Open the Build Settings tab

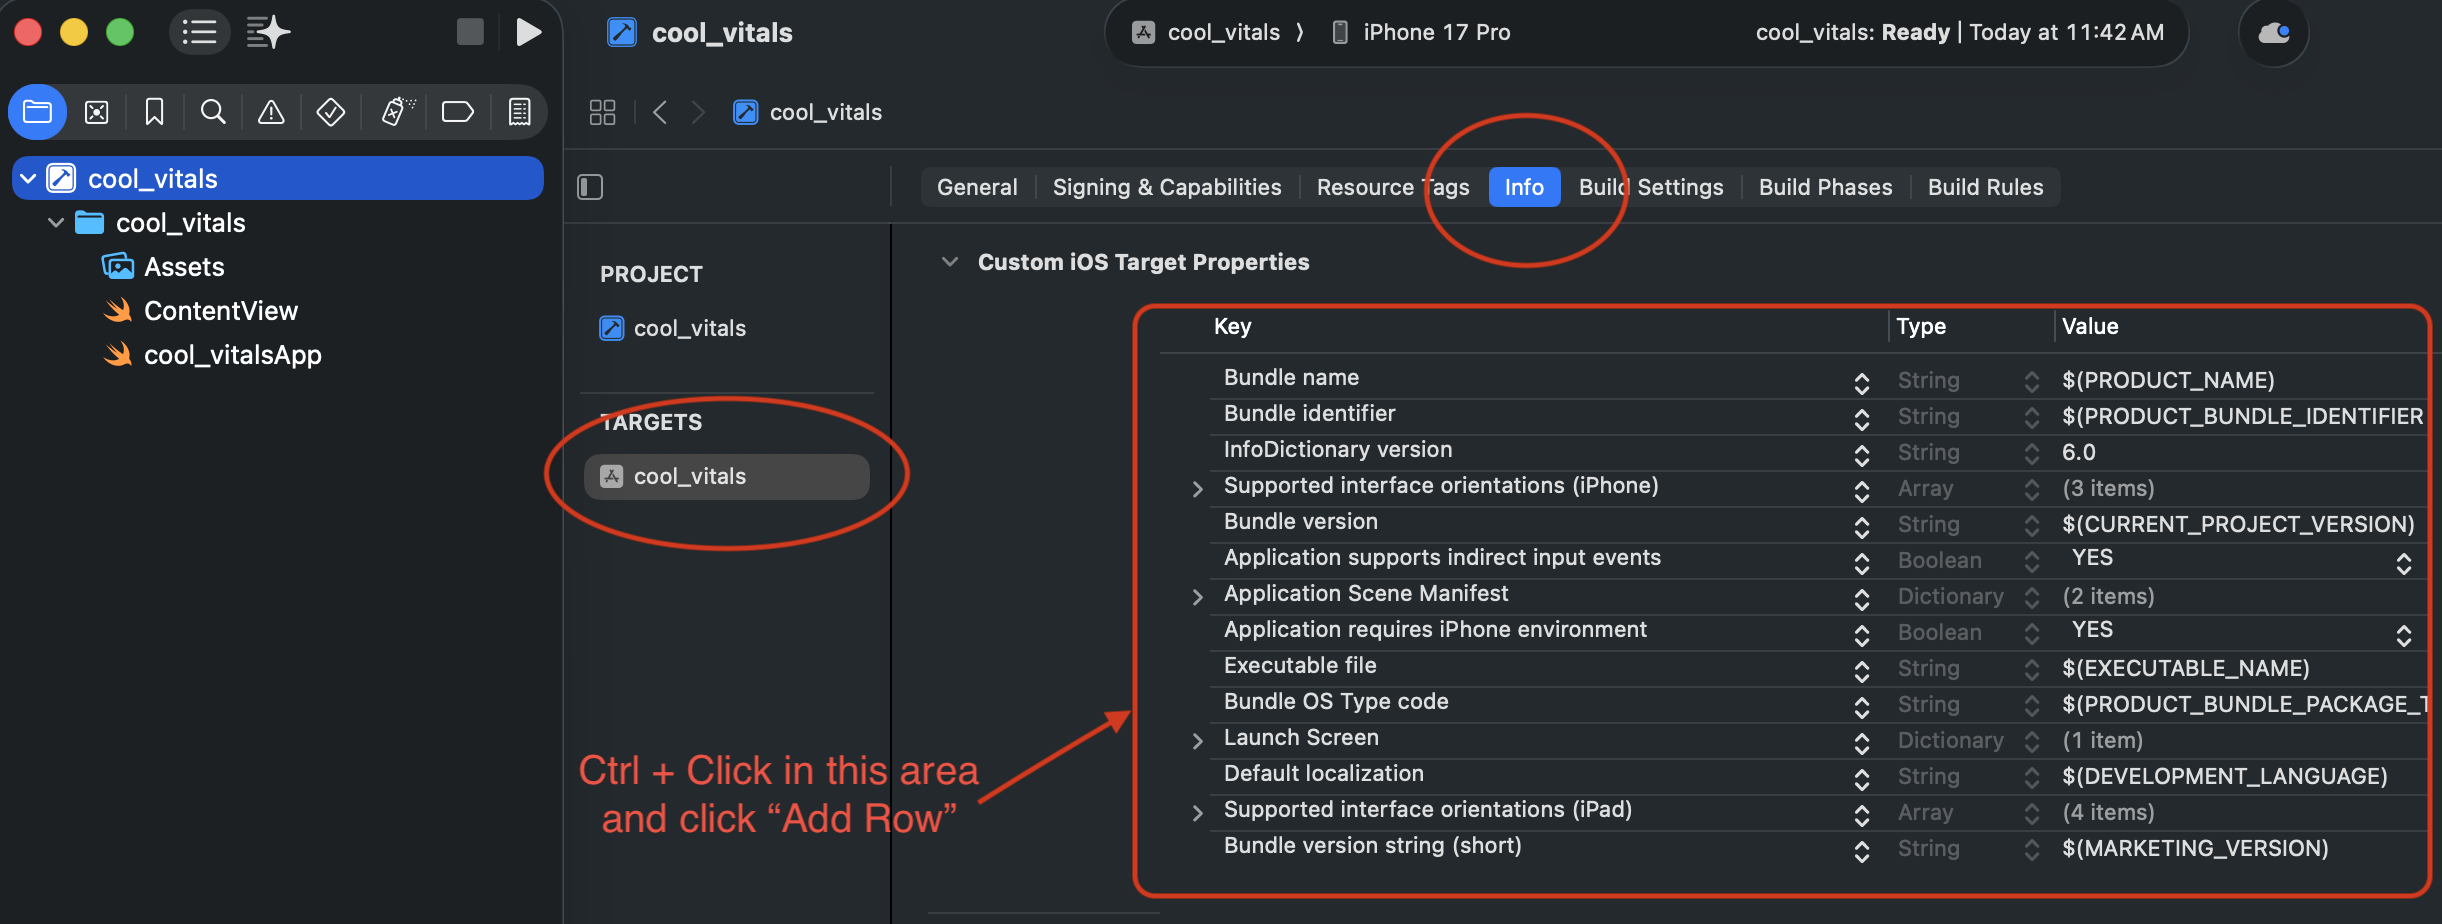(1651, 187)
